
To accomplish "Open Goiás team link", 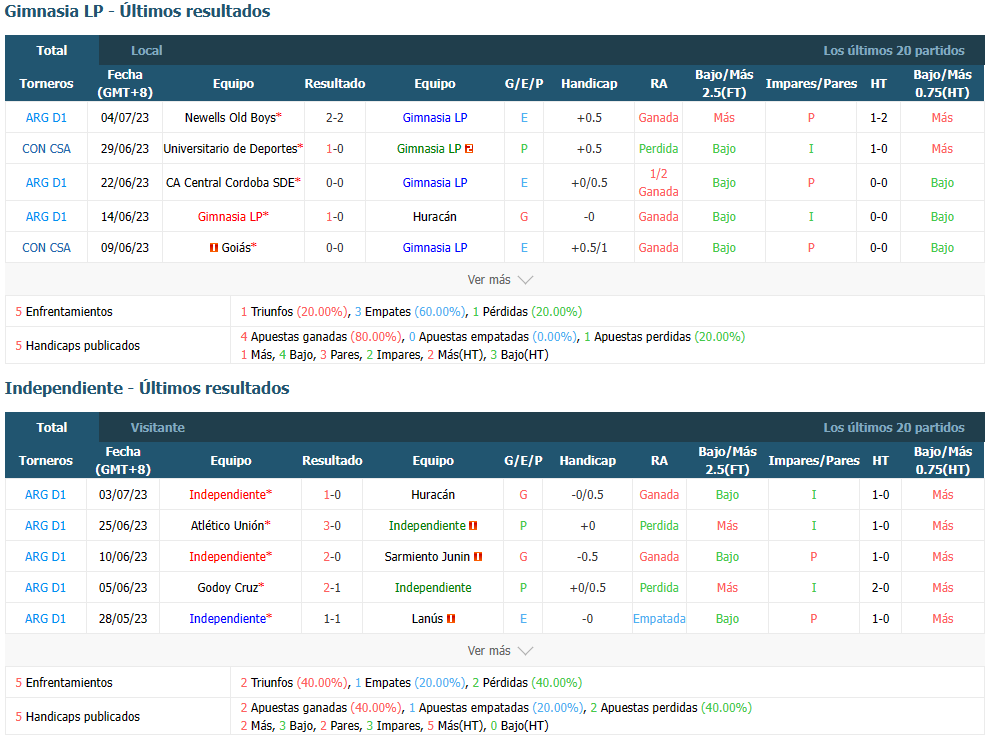I will coord(236,248).
